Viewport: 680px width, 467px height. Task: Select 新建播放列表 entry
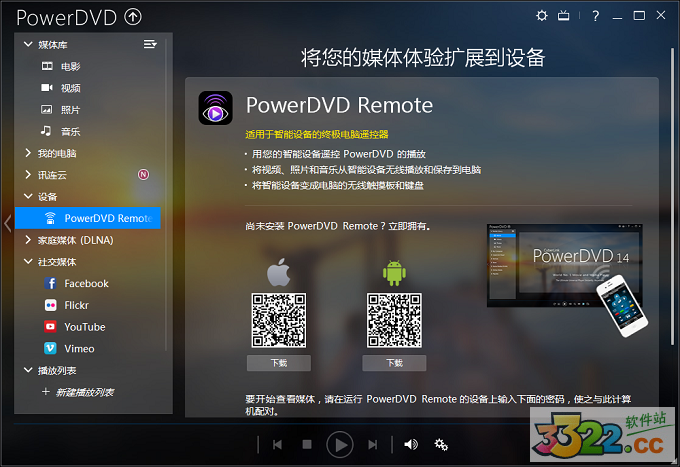(85, 392)
